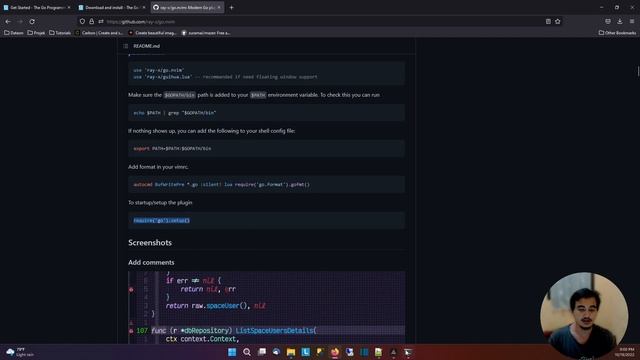Select the ray-x/go.nvim GitHub tab
This screenshot has width=640, height=360.
[187, 7]
